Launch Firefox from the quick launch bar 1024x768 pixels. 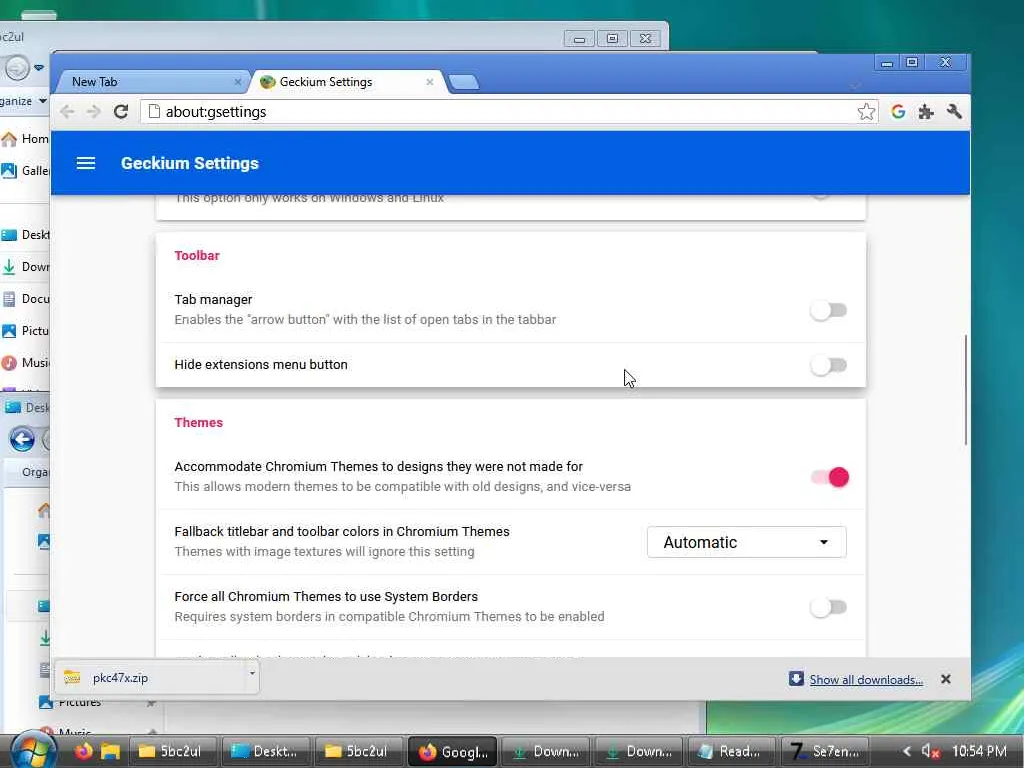(84, 751)
